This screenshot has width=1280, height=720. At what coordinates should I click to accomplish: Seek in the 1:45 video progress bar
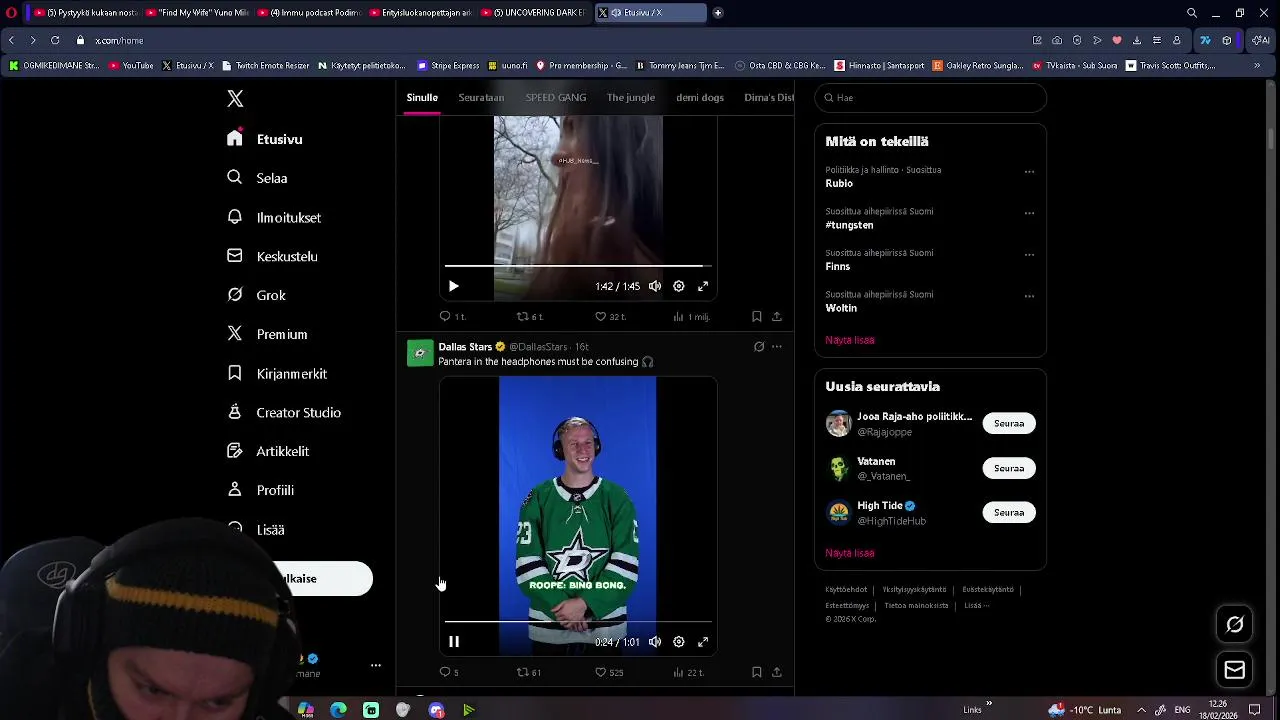578,265
